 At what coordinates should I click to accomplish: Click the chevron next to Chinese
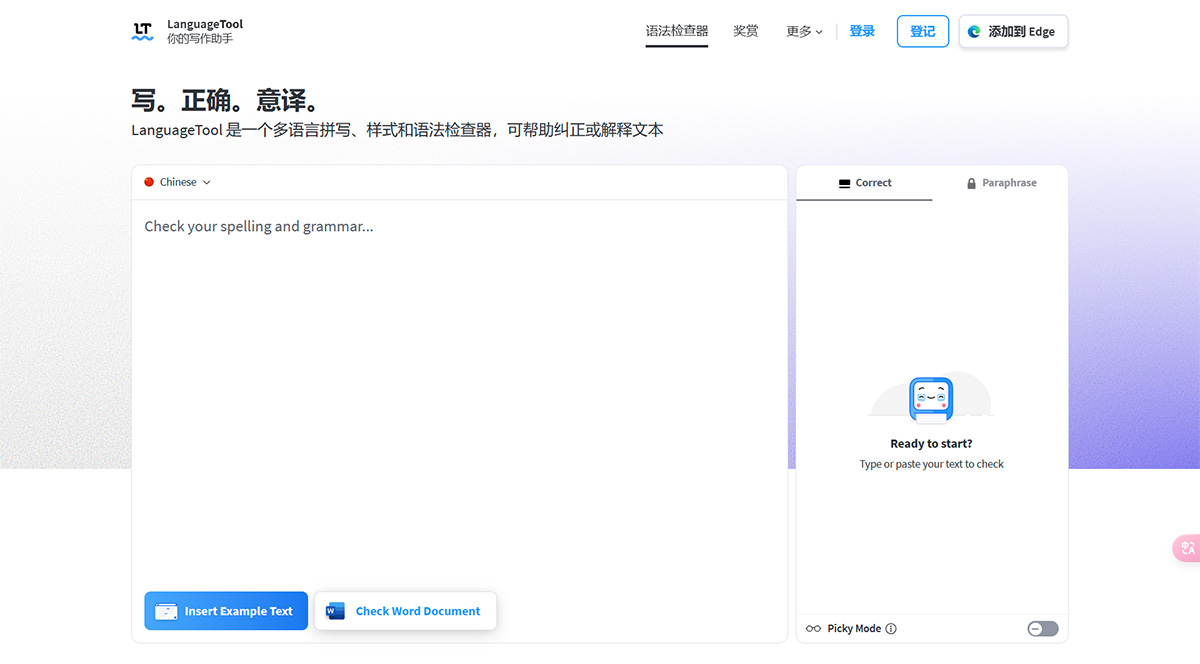tap(207, 182)
